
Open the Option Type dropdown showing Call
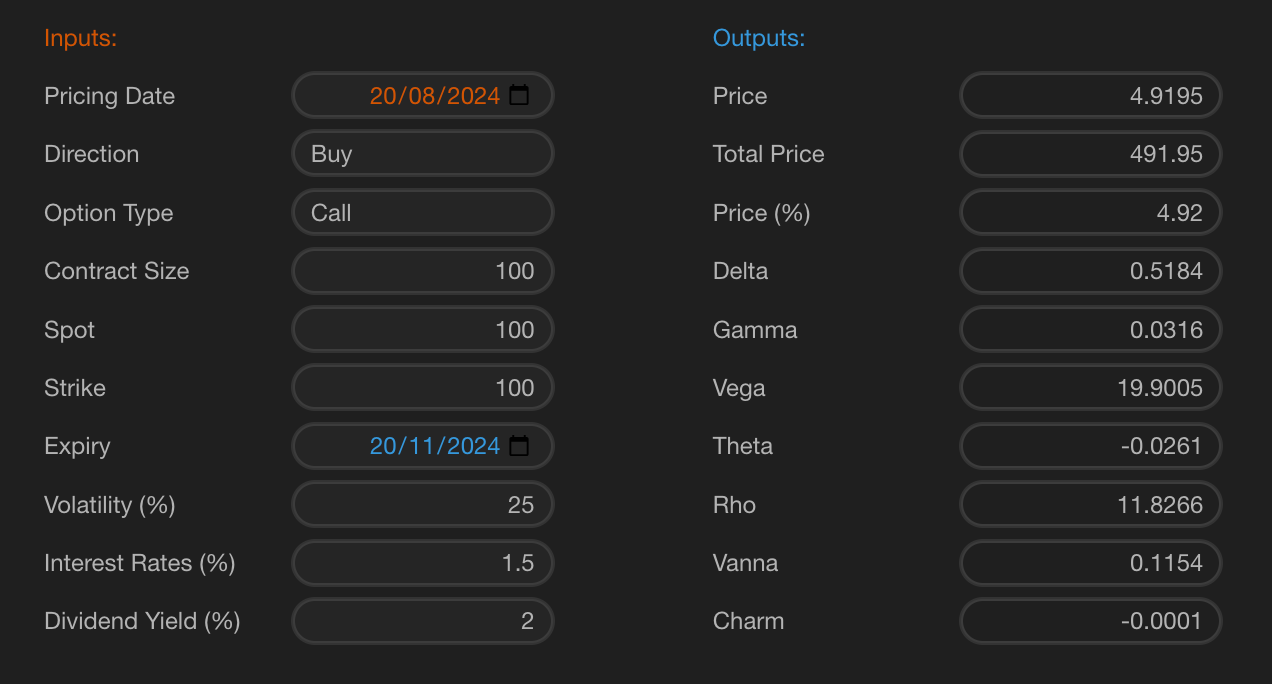pyautogui.click(x=422, y=213)
